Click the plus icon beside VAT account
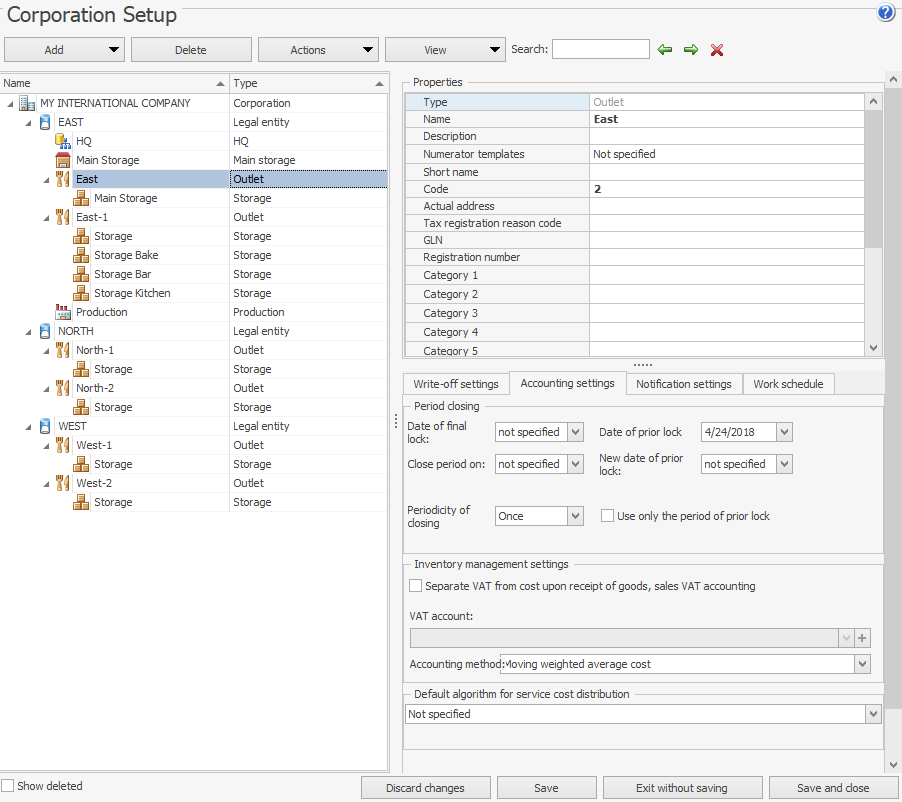 pos(863,638)
